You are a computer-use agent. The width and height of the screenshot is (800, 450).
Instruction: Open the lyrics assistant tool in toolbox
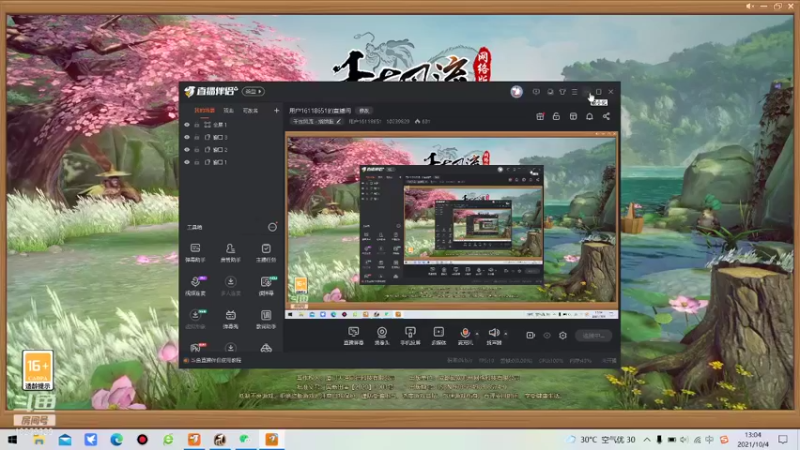point(266,319)
